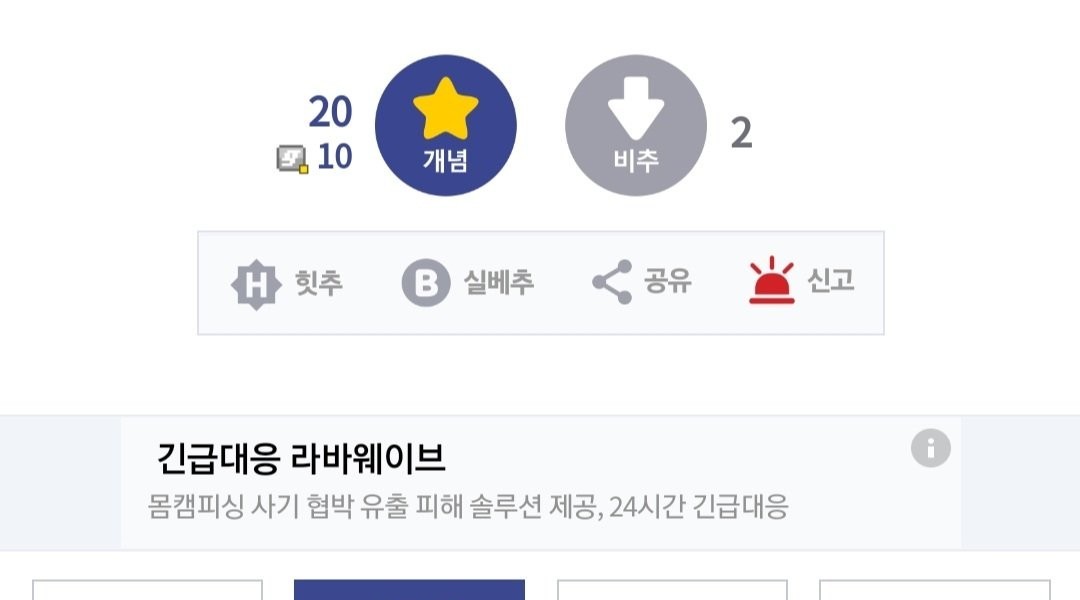Select the 힛추 text label
Viewport: 1080px width, 600px height.
click(318, 282)
